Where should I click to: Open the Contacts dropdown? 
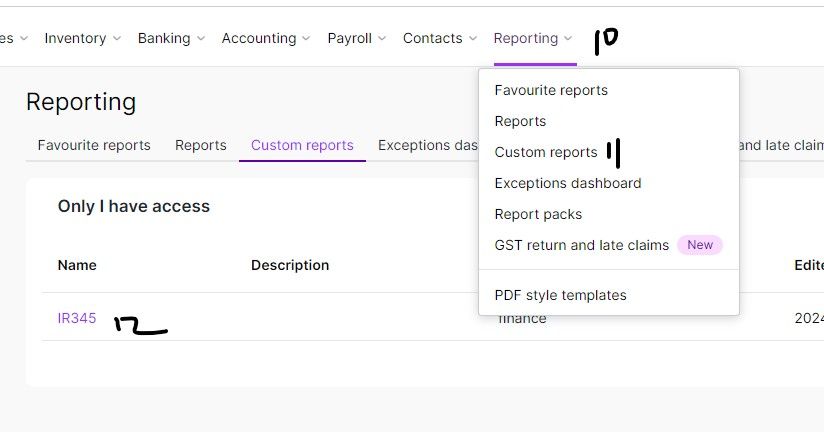439,38
